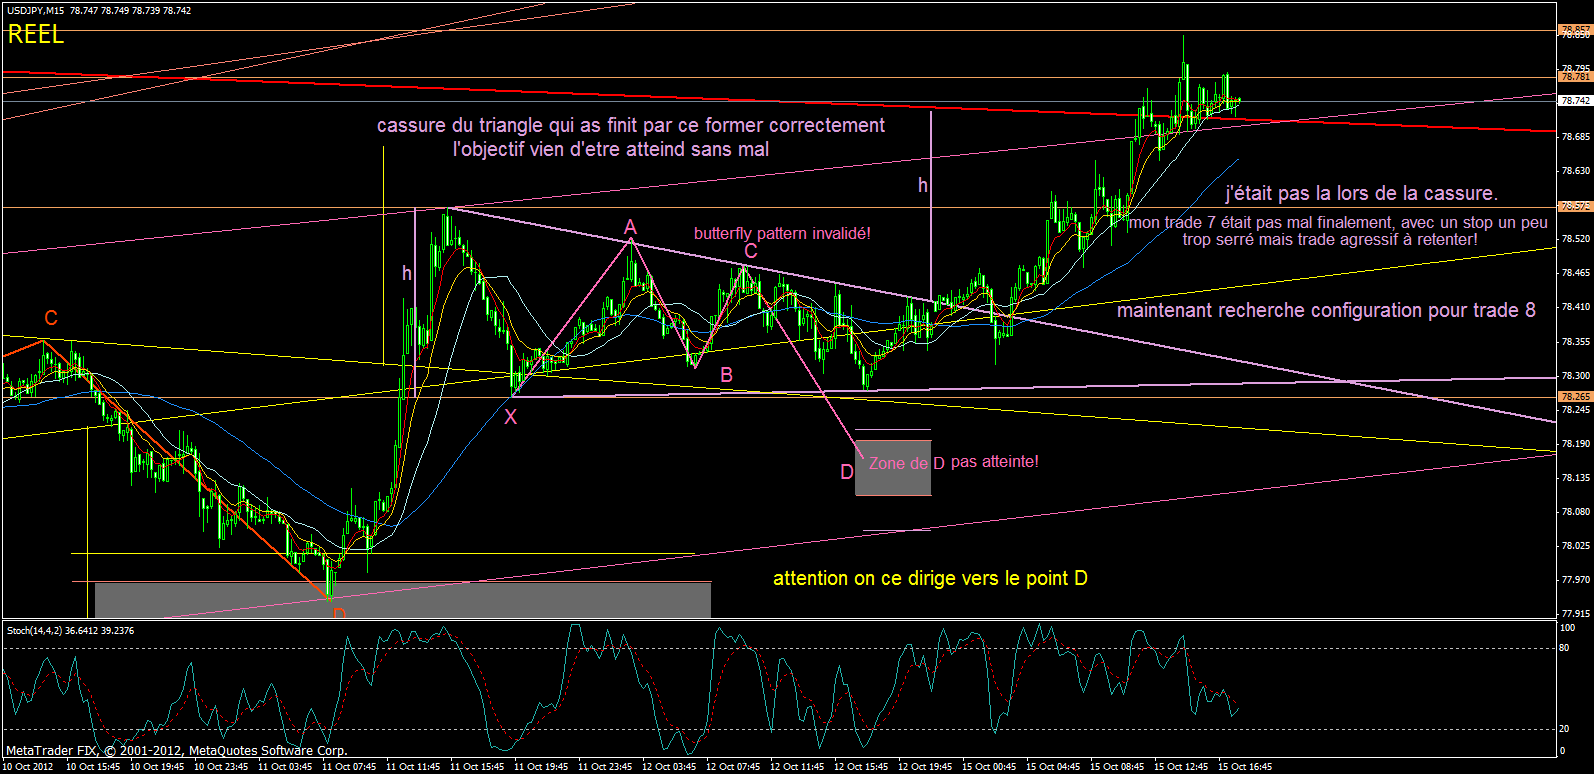Select the 78.135 price axis value
This screenshot has width=1594, height=774.
tap(1575, 477)
